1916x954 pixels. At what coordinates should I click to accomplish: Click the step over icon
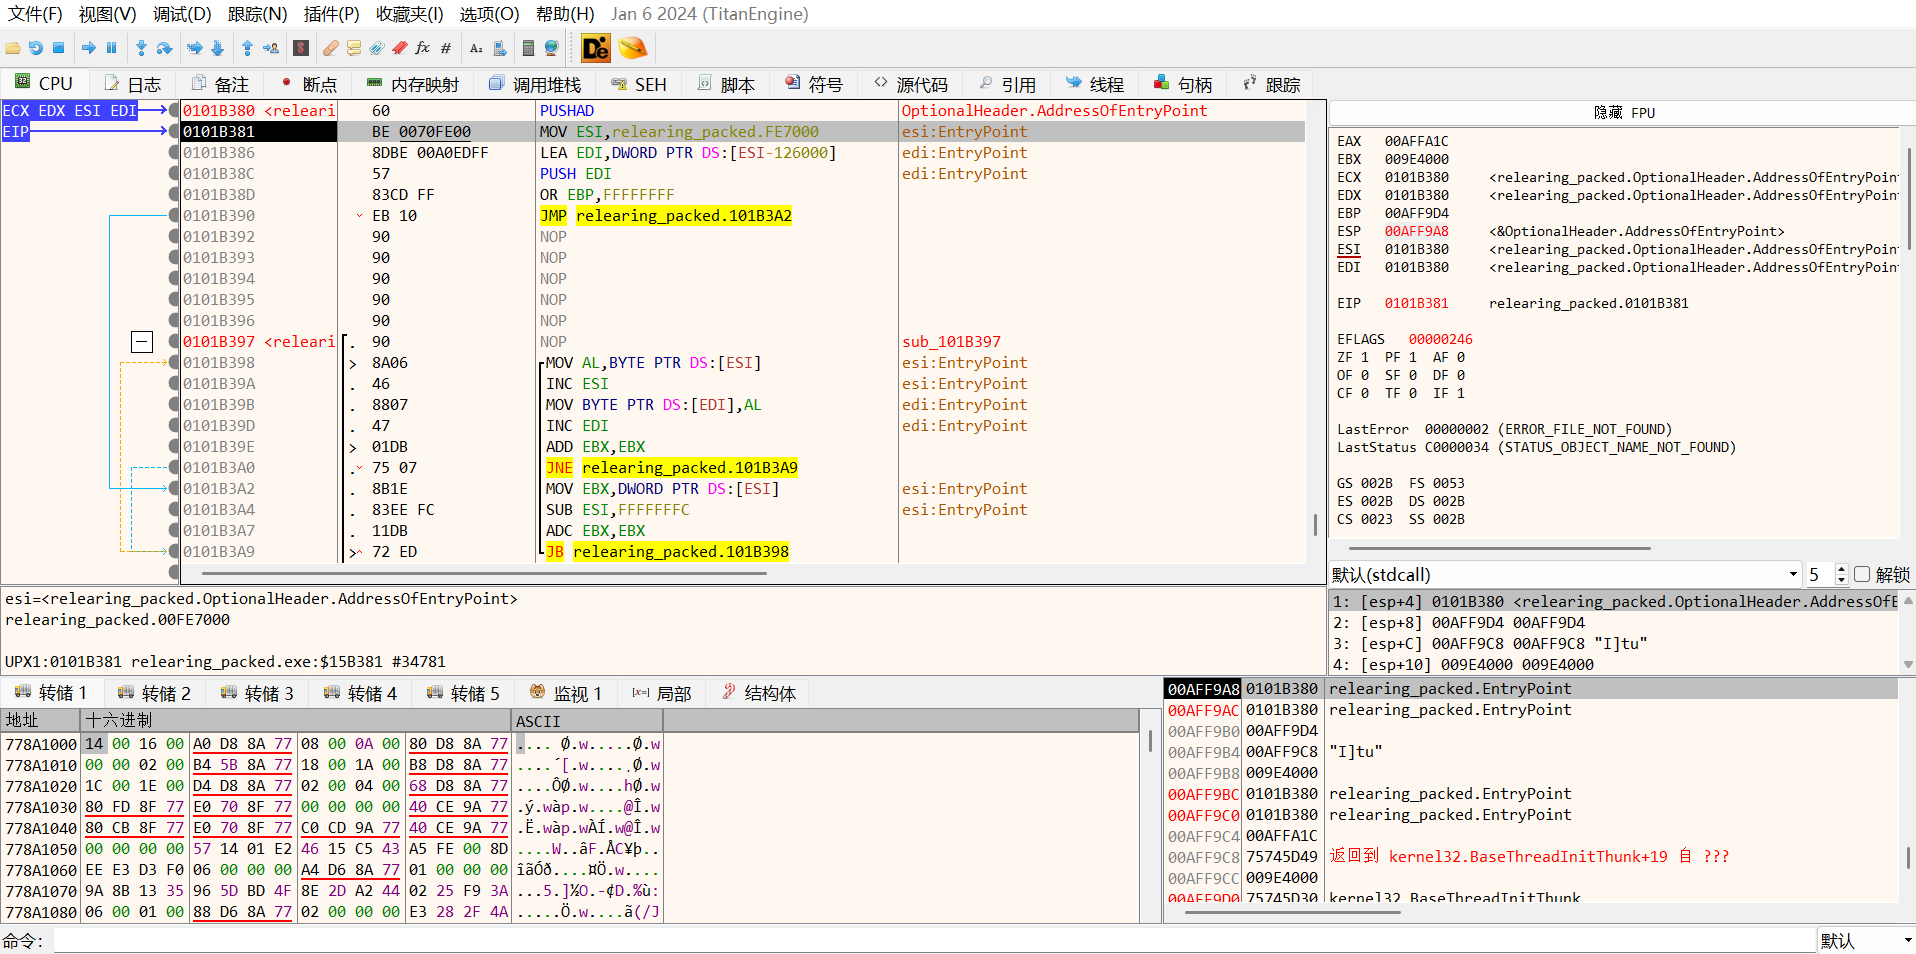[x=165, y=48]
